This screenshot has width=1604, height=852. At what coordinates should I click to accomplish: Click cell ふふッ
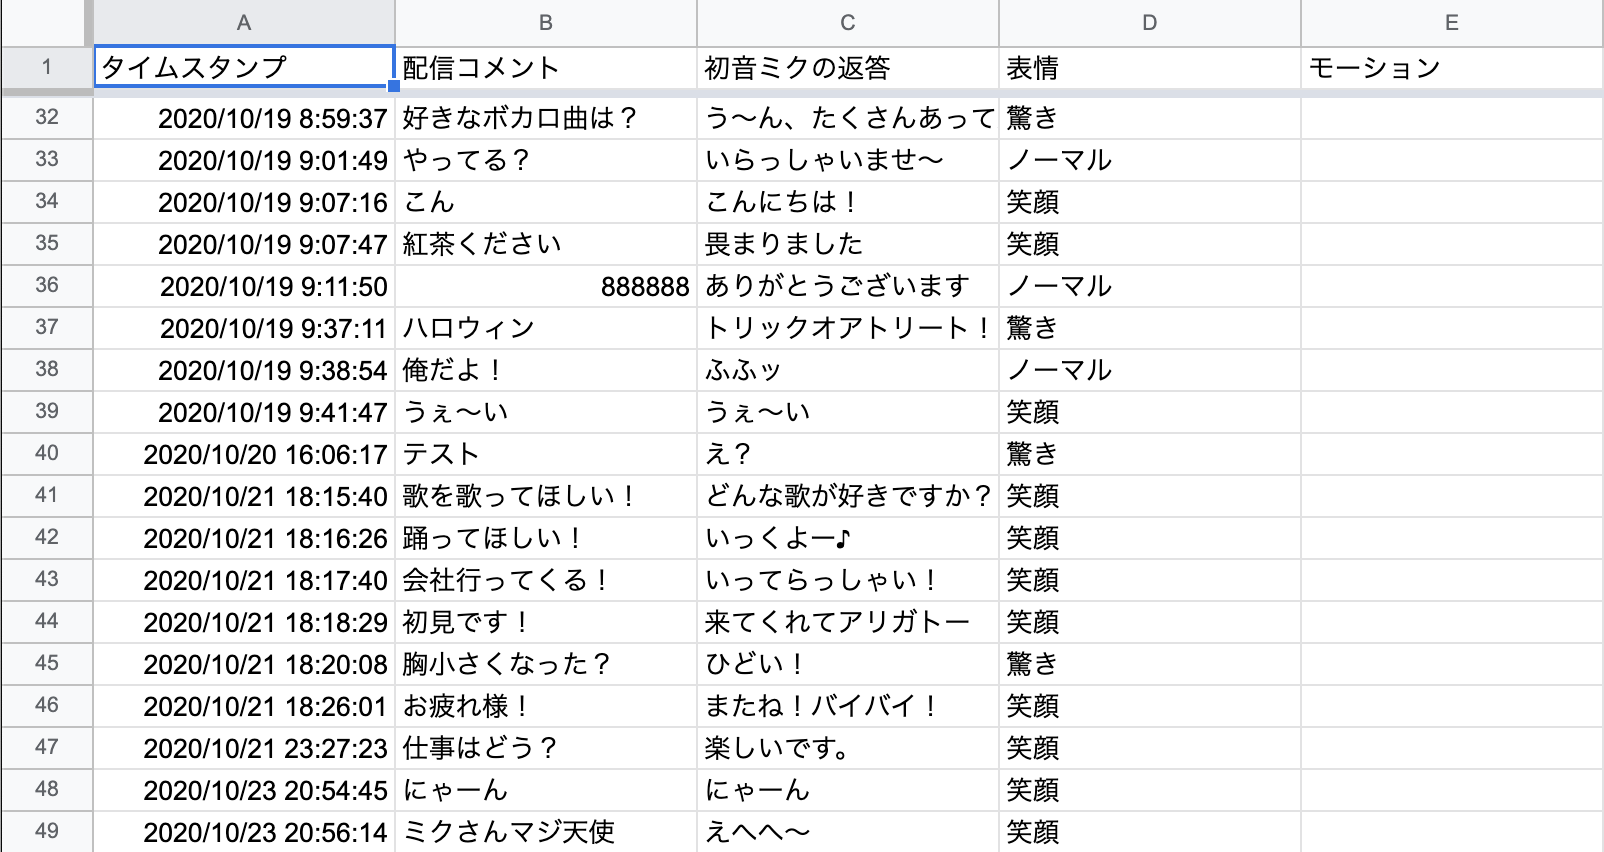coord(848,370)
